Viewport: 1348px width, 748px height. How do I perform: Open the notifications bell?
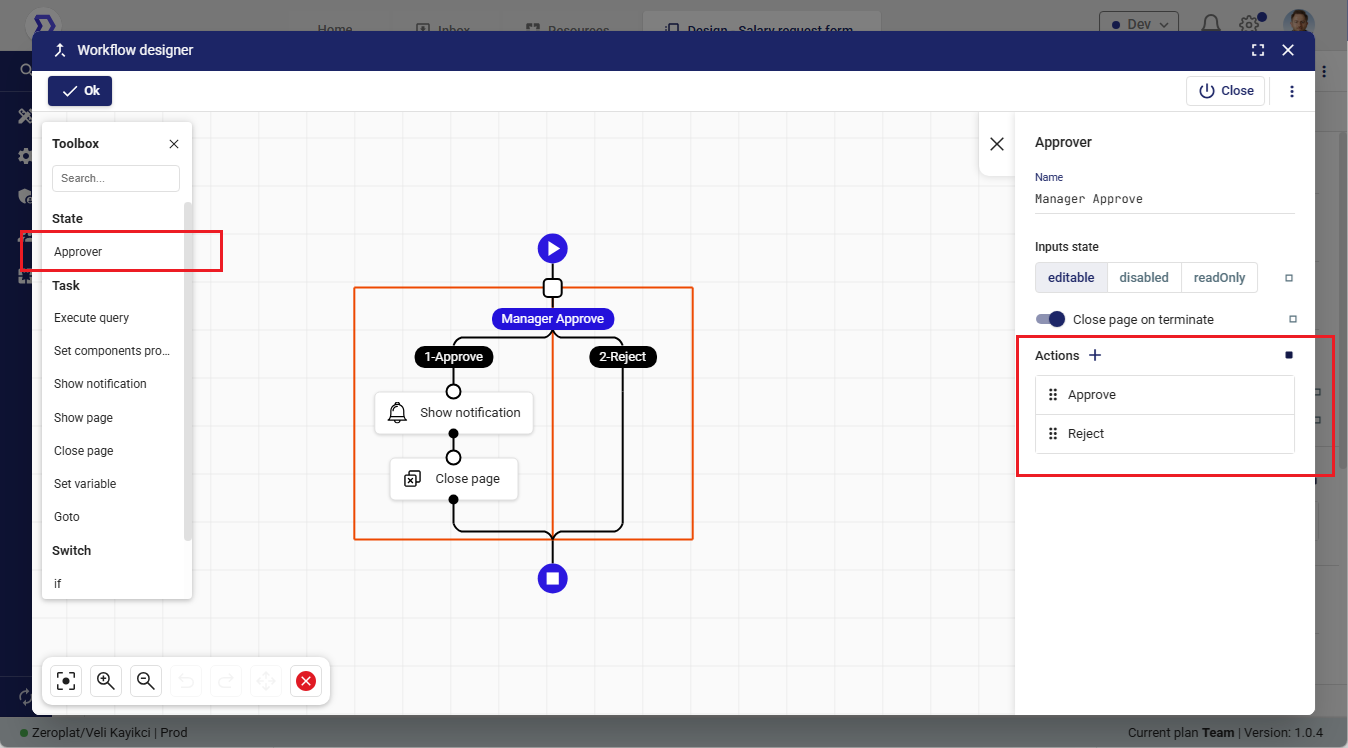point(1210,24)
